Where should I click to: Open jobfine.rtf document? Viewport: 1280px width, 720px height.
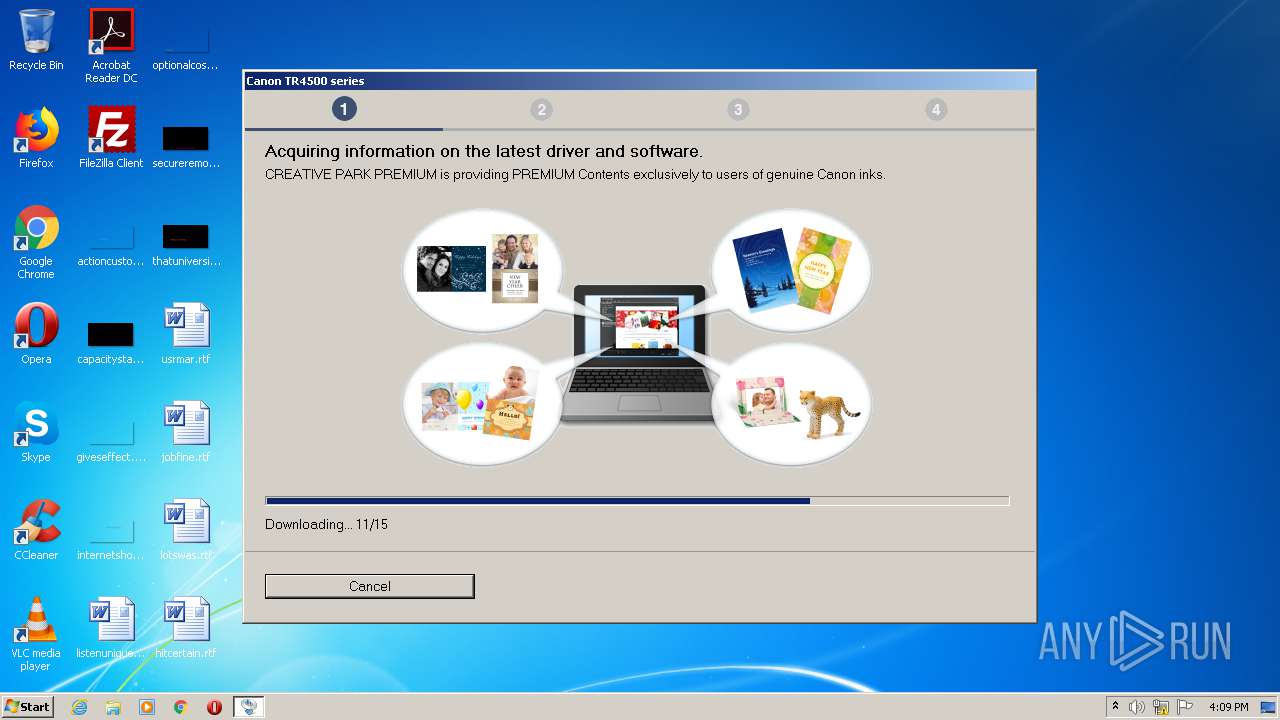185,432
